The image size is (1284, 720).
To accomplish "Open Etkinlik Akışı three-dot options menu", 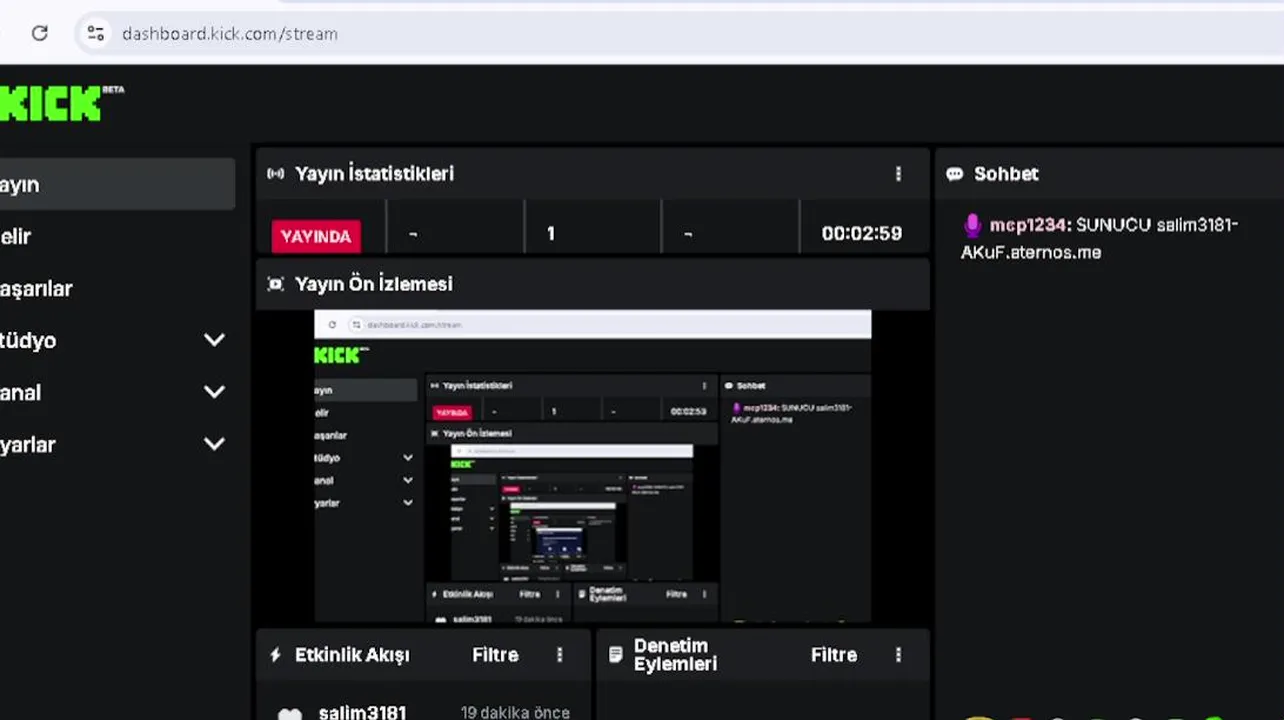I will (x=559, y=655).
